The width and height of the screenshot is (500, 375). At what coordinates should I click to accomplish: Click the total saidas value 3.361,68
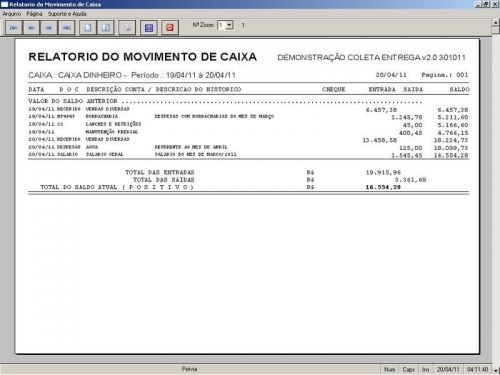410,180
